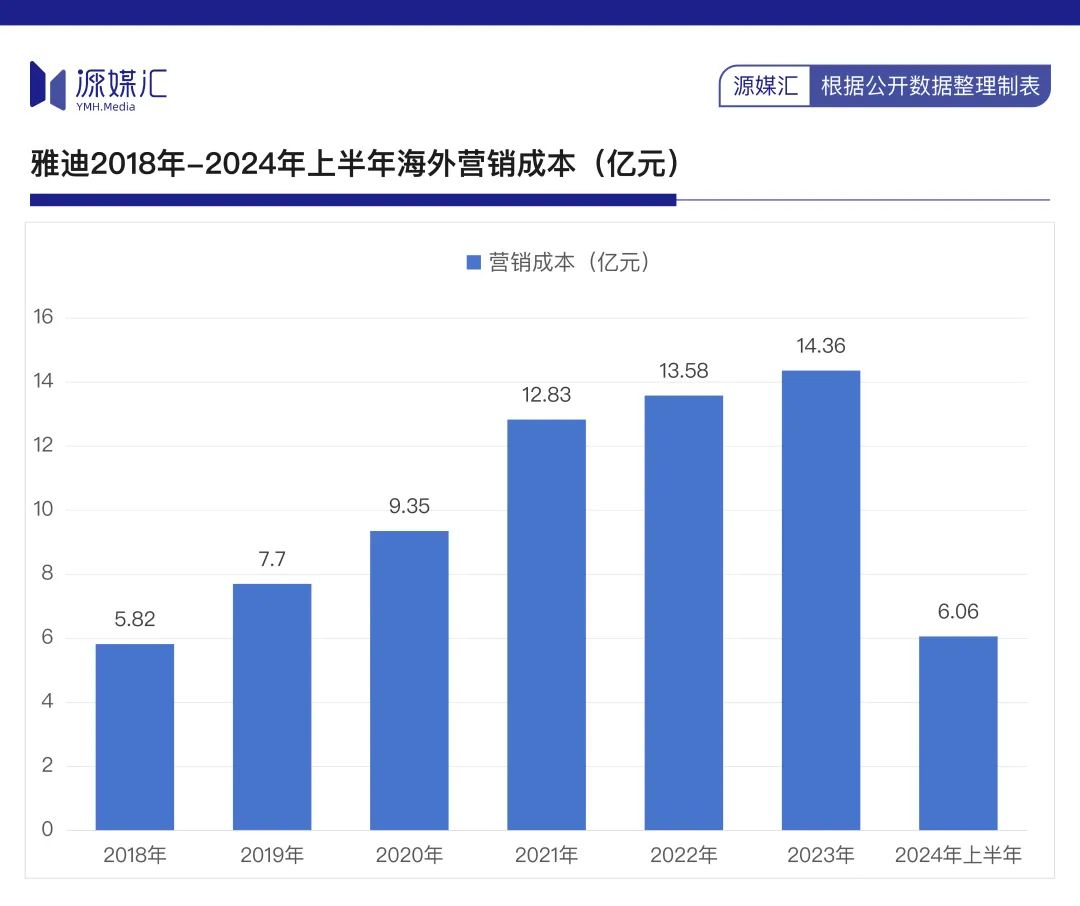
Task: Click the 16 y-axis tick label
Action: pyautogui.click(x=43, y=318)
